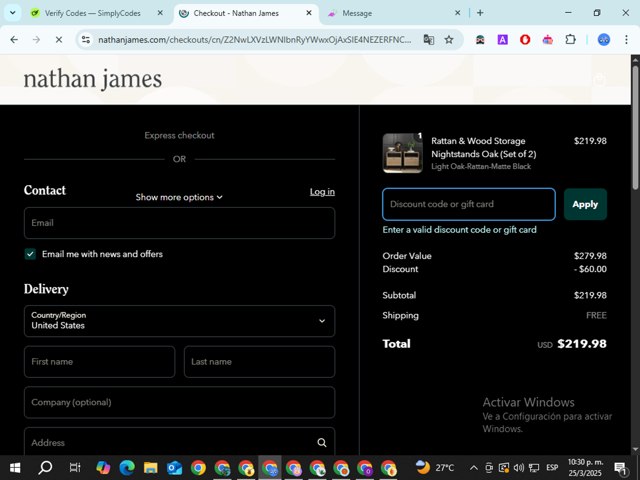Screen dimensions: 640x480
Task: Open the Copilot taskbar icon
Action: [103, 468]
